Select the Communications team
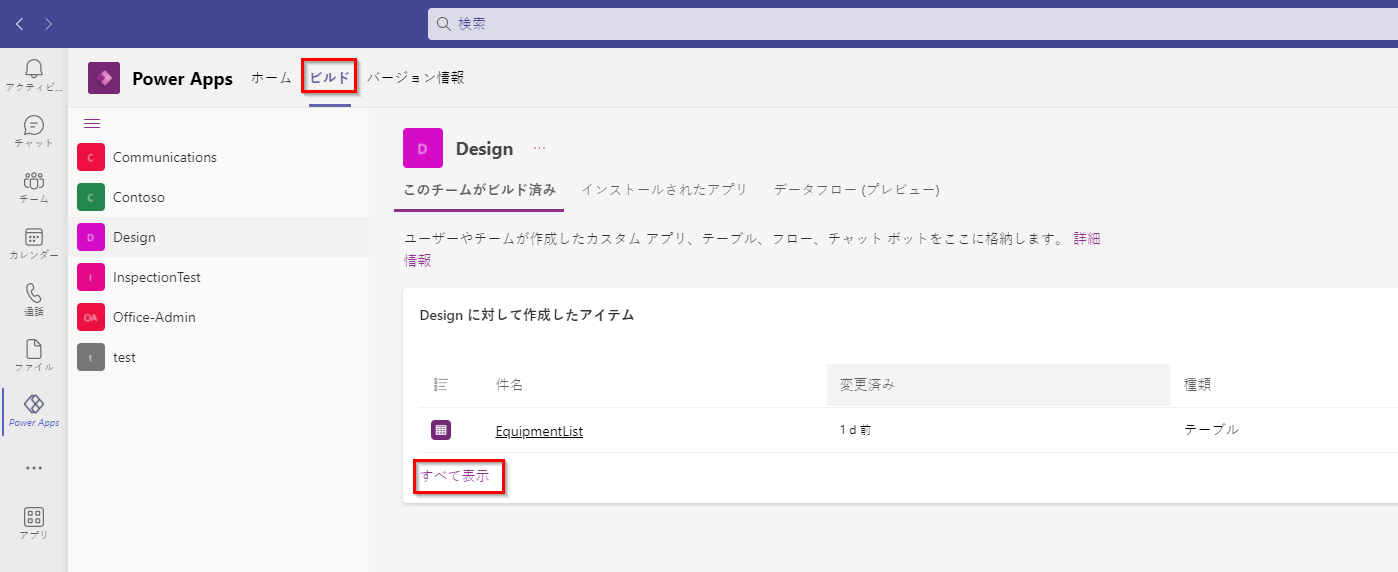 coord(219,157)
